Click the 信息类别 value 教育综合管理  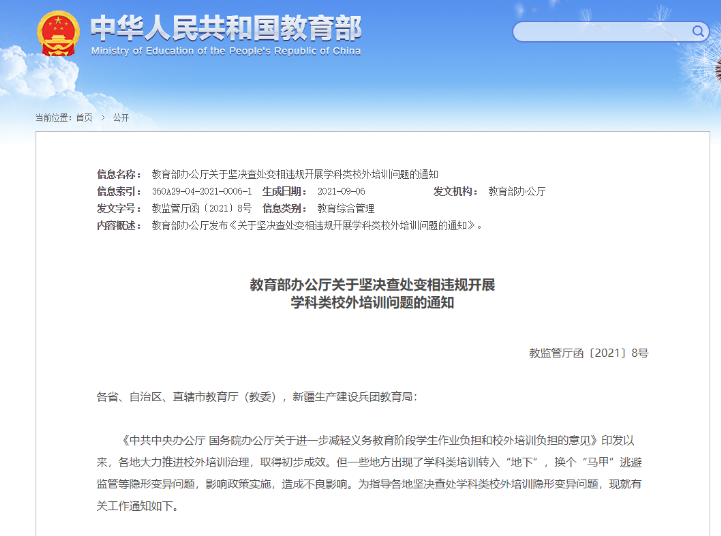[x=346, y=208]
